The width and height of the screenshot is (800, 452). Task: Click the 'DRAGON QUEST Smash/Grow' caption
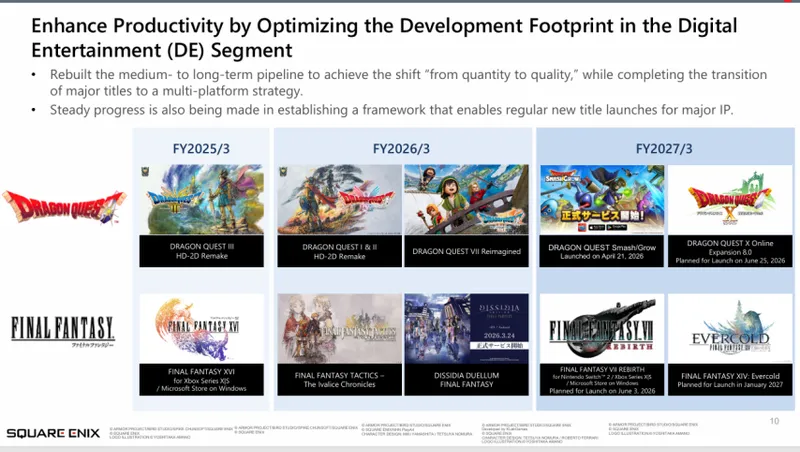pos(602,251)
